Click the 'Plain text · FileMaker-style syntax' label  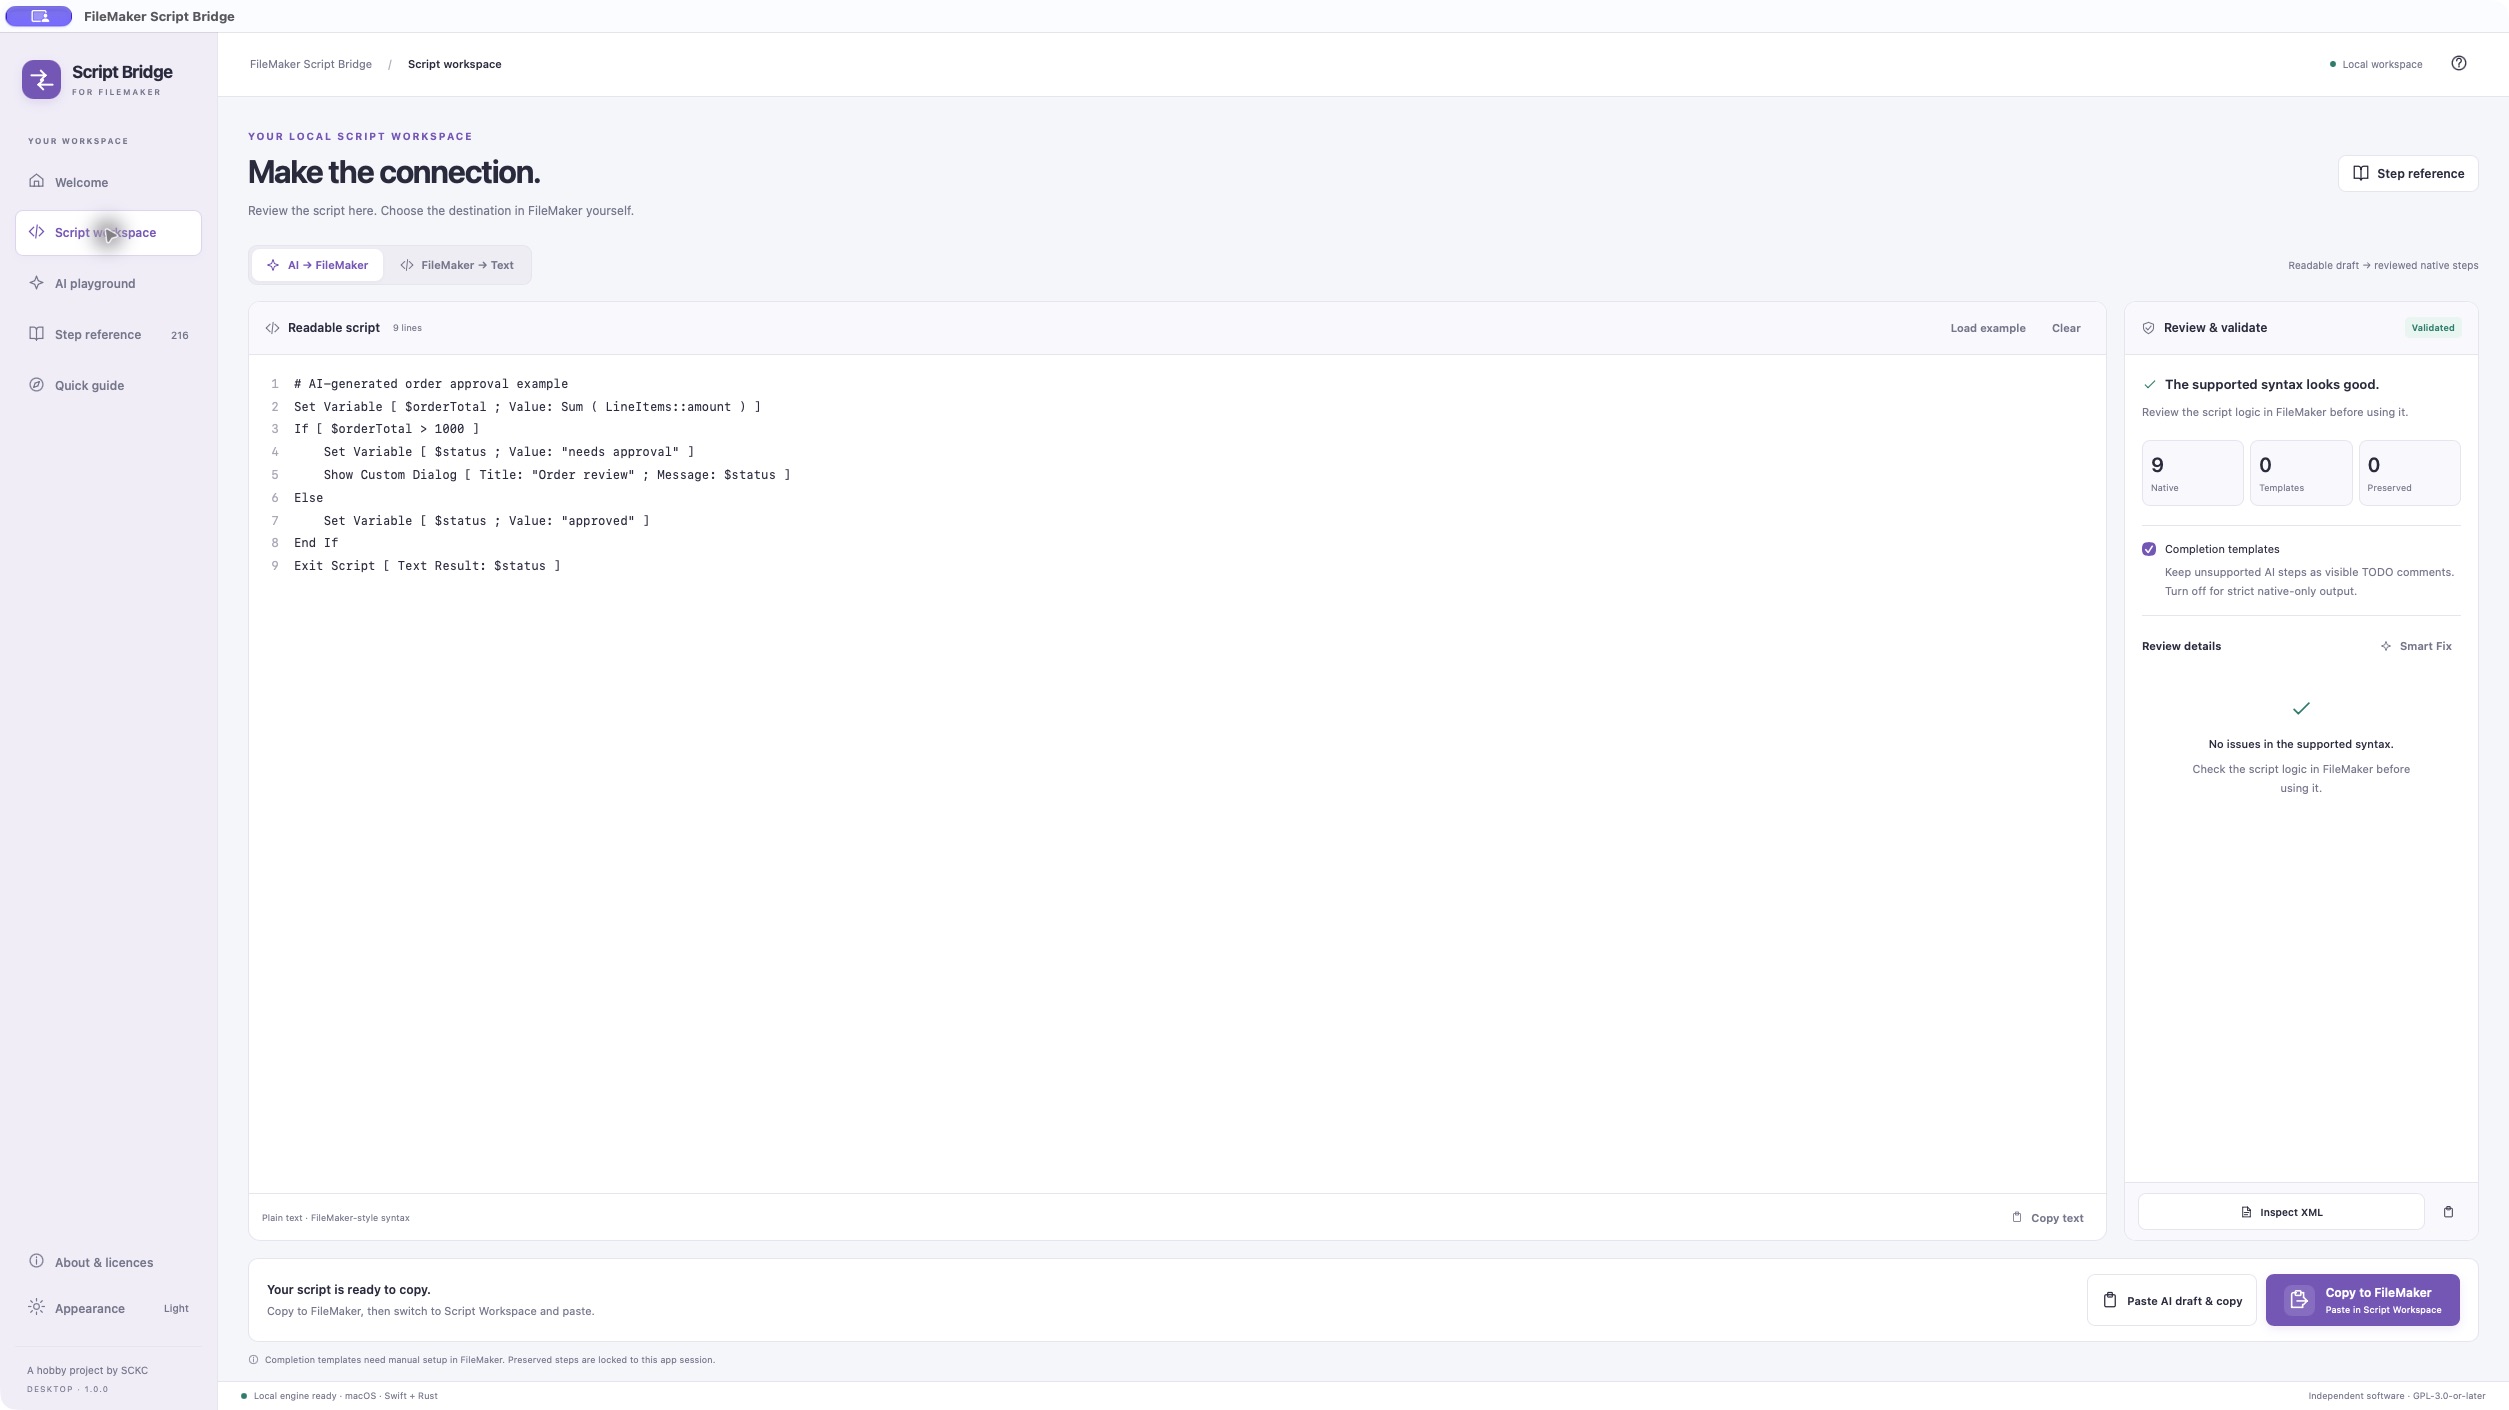pos(336,1218)
